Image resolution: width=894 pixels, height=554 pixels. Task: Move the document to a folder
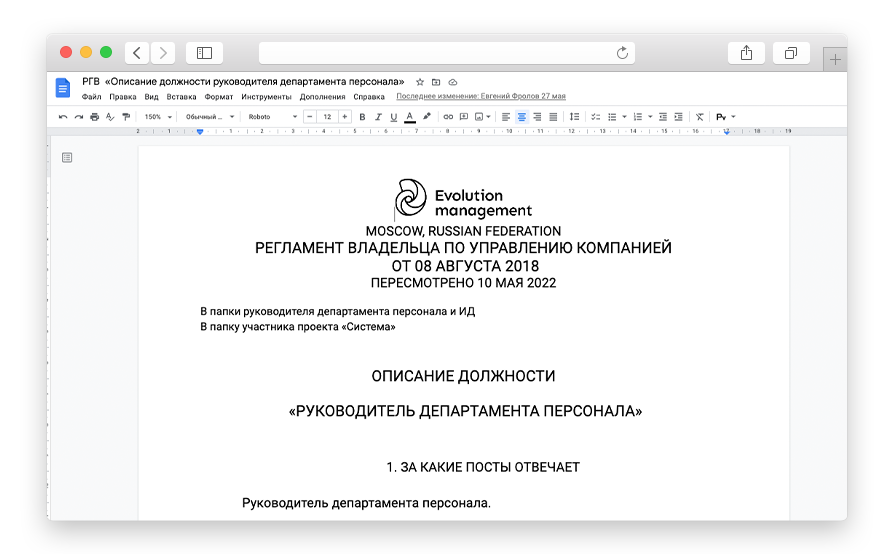click(436, 82)
